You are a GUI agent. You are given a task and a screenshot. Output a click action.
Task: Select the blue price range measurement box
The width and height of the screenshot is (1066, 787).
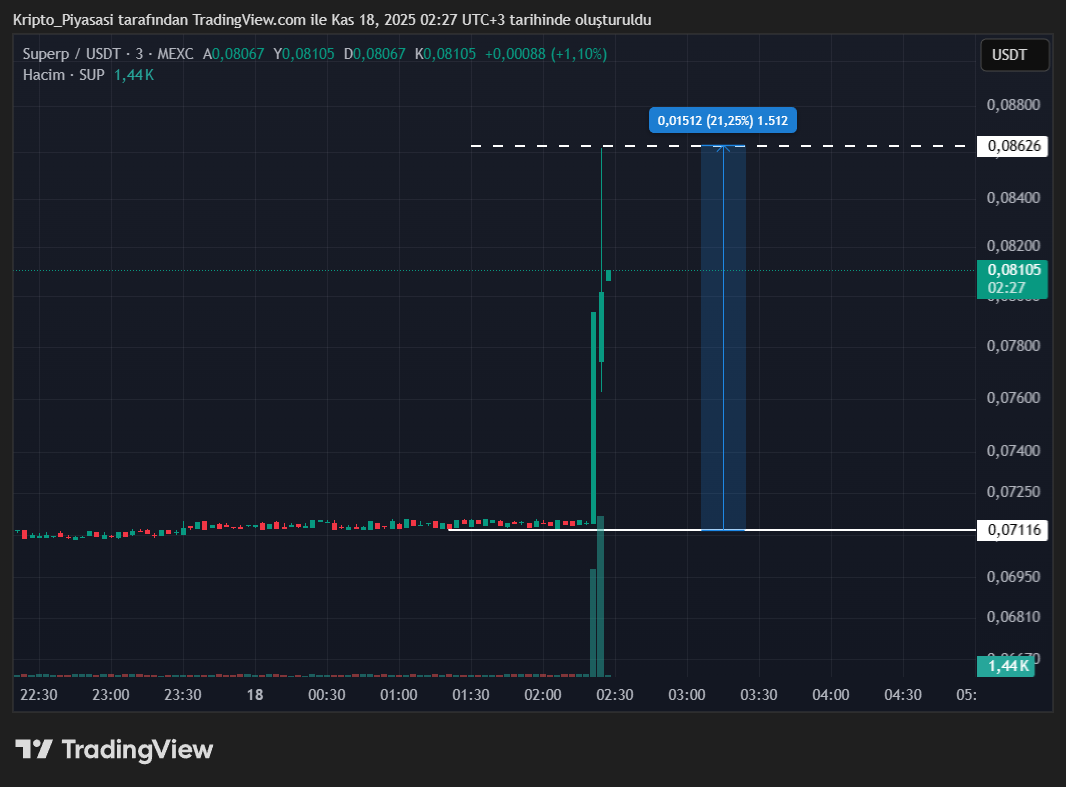click(x=723, y=338)
